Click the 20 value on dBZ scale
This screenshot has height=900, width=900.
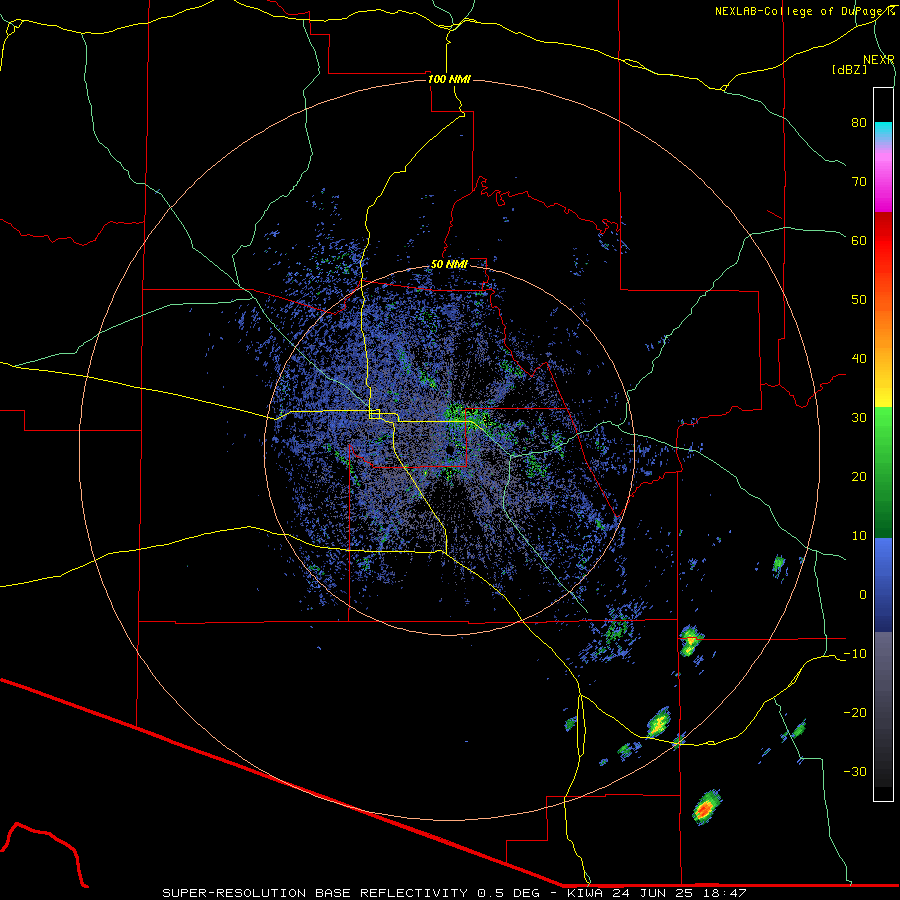point(859,476)
